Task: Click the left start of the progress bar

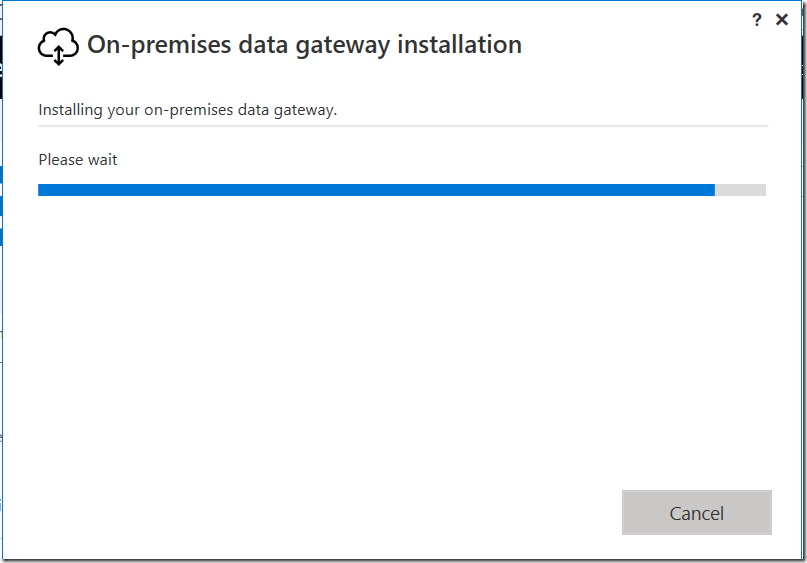Action: (41, 190)
